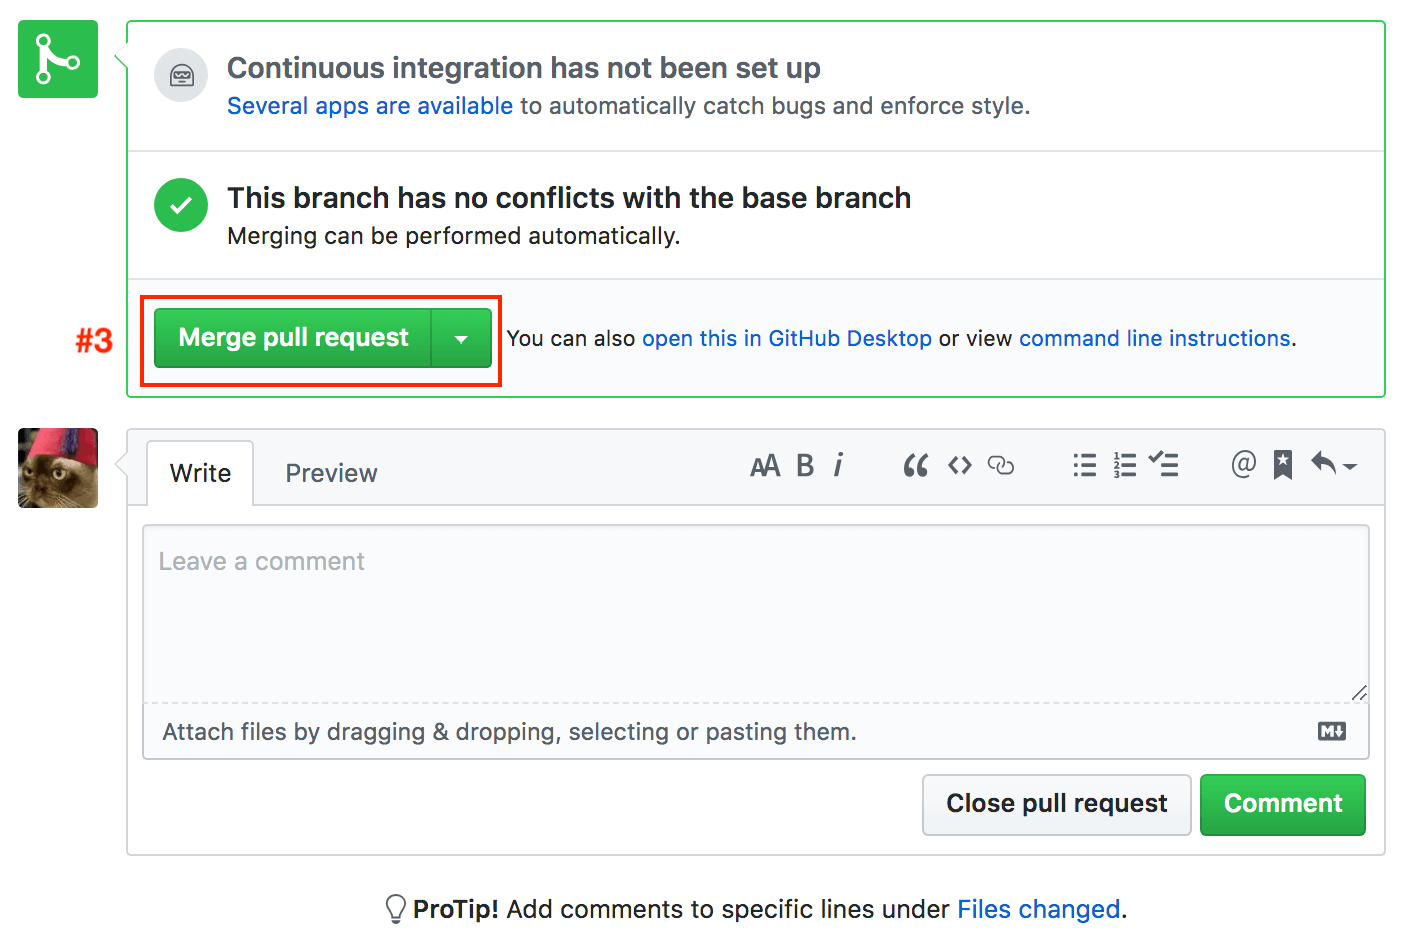The width and height of the screenshot is (1406, 938).
Task: Select the Write tab
Action: (x=200, y=473)
